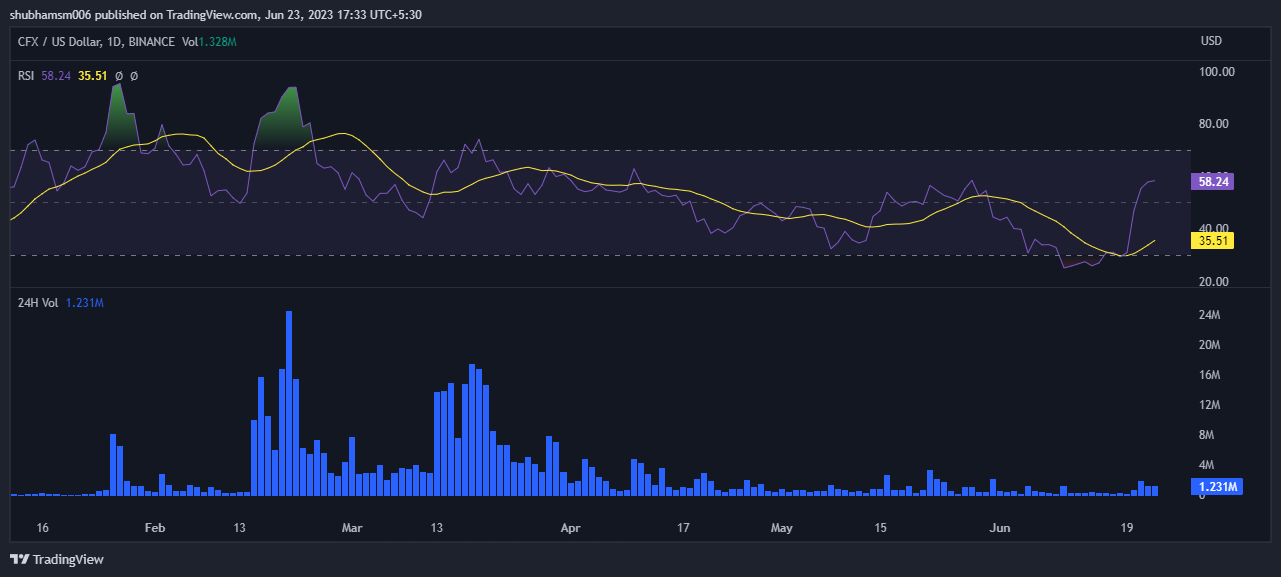This screenshot has width=1281, height=577.
Task: Click the RSI legend value 58.24
Action: 56,75
